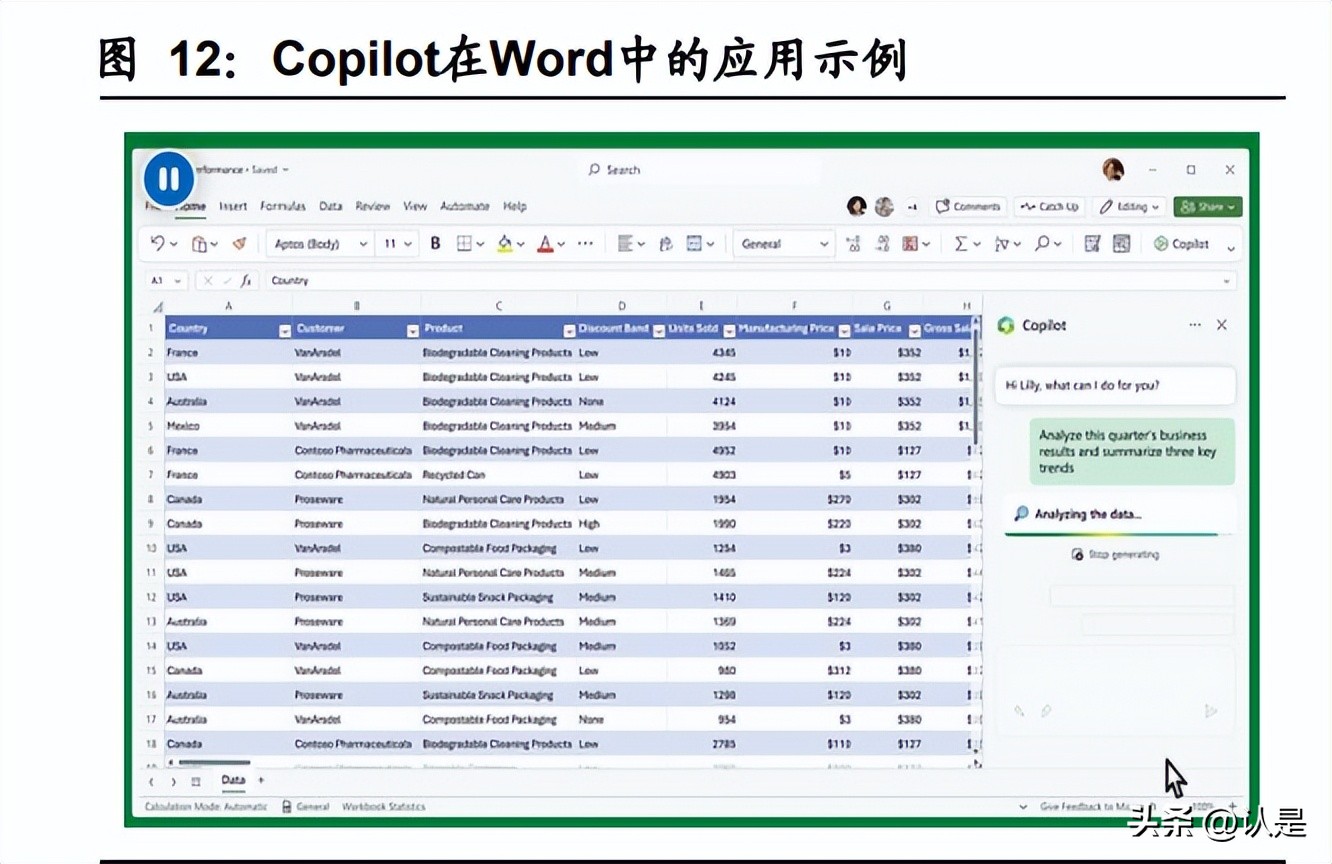Click the Borders grid icon
This screenshot has height=864, width=1332.
click(x=464, y=243)
